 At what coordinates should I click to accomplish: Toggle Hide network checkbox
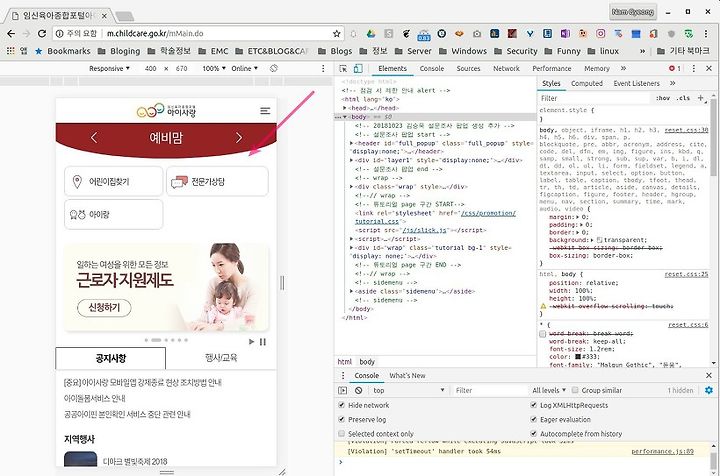[341, 405]
